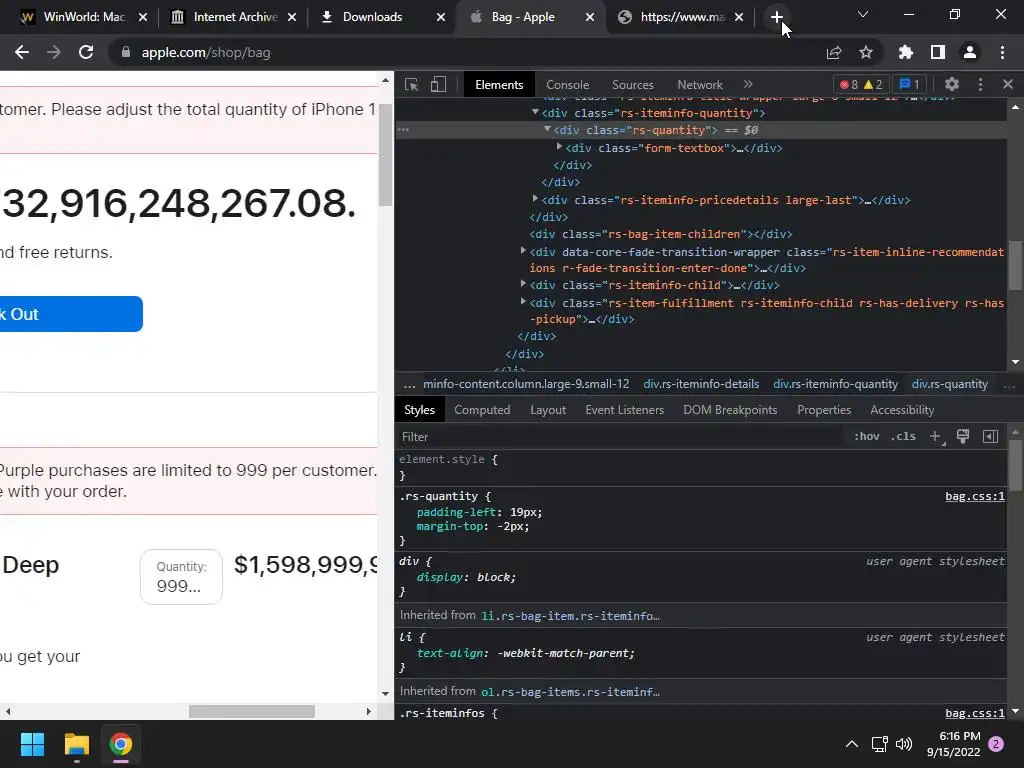Screen dimensions: 1024x768
Task: Bookmark this page with the star icon
Action: (866, 52)
